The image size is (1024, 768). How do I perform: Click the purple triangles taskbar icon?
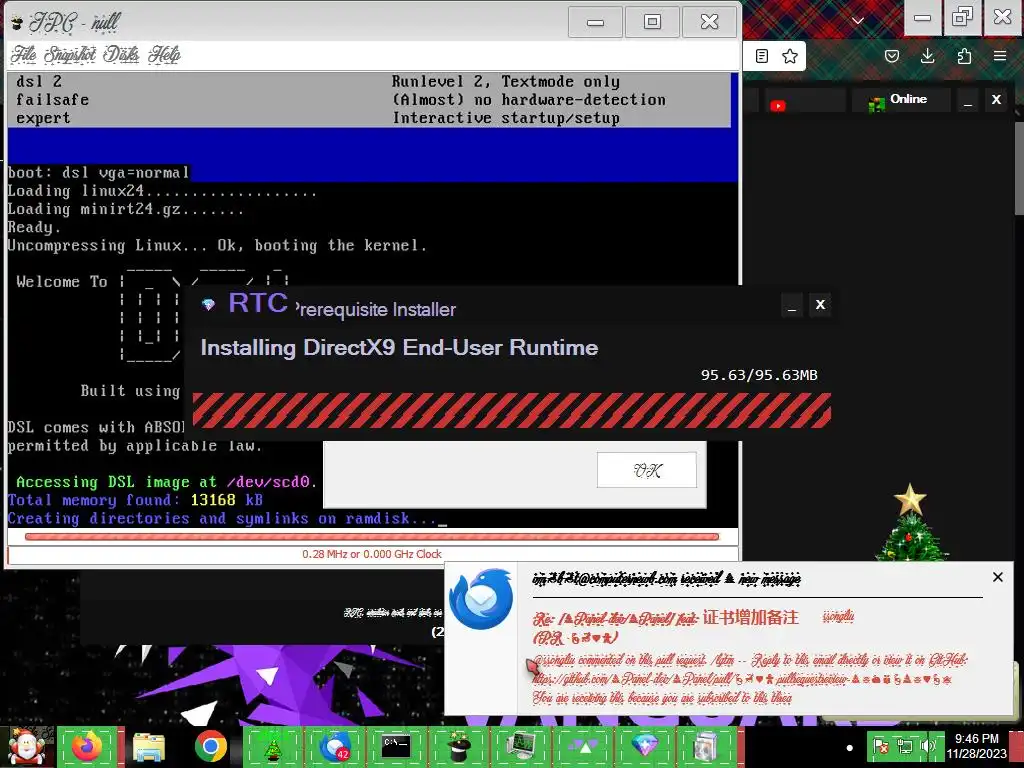[x=582, y=746]
